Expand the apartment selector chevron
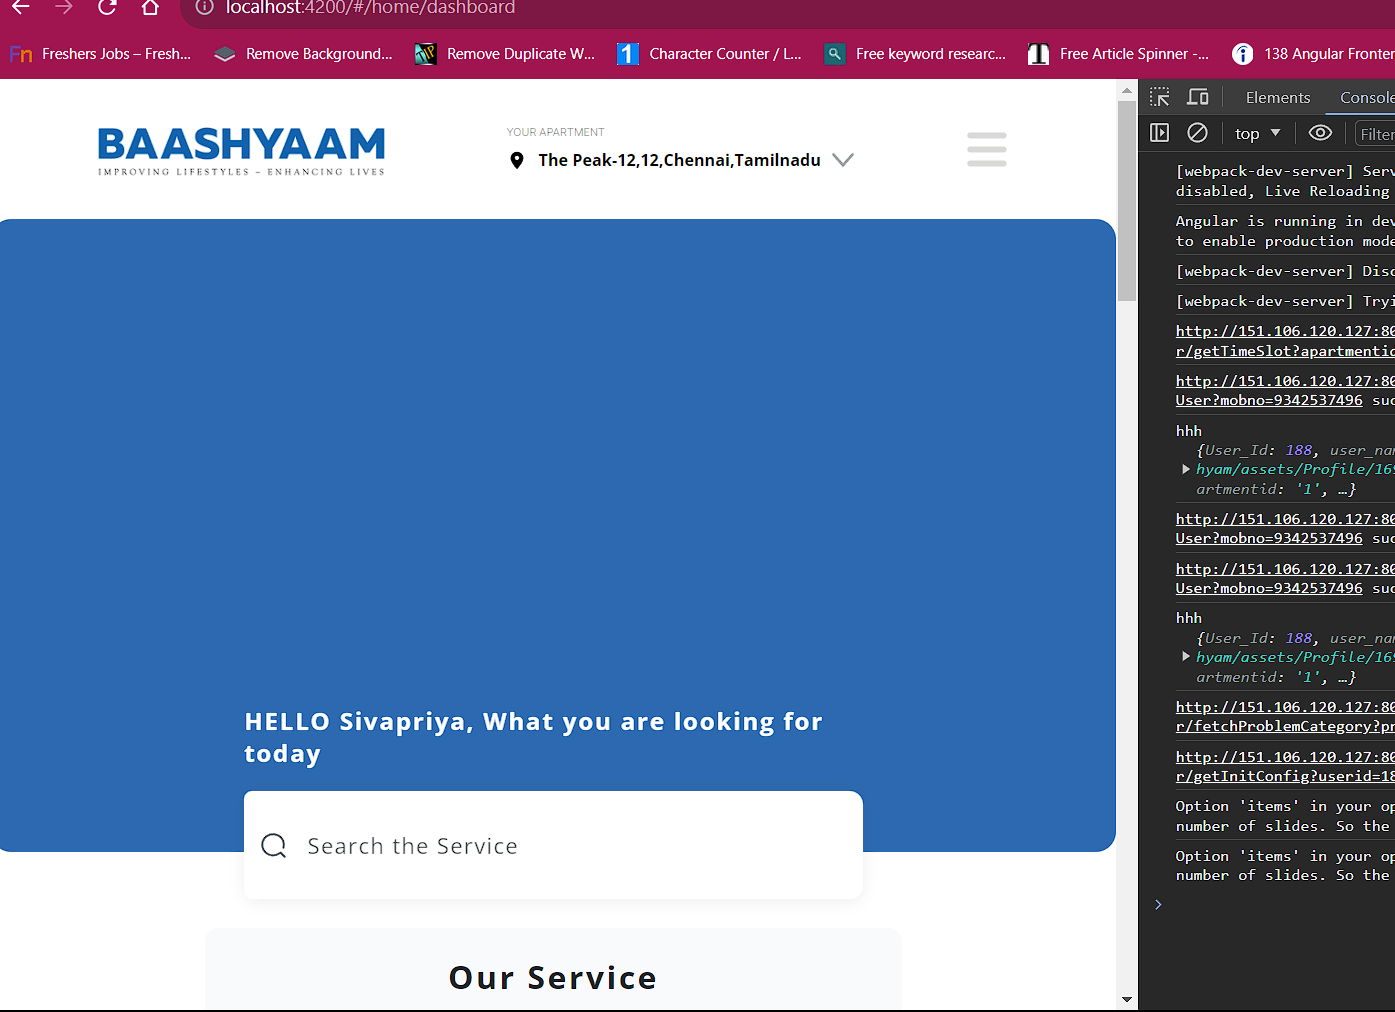Image resolution: width=1395 pixels, height=1012 pixels. pos(843,160)
